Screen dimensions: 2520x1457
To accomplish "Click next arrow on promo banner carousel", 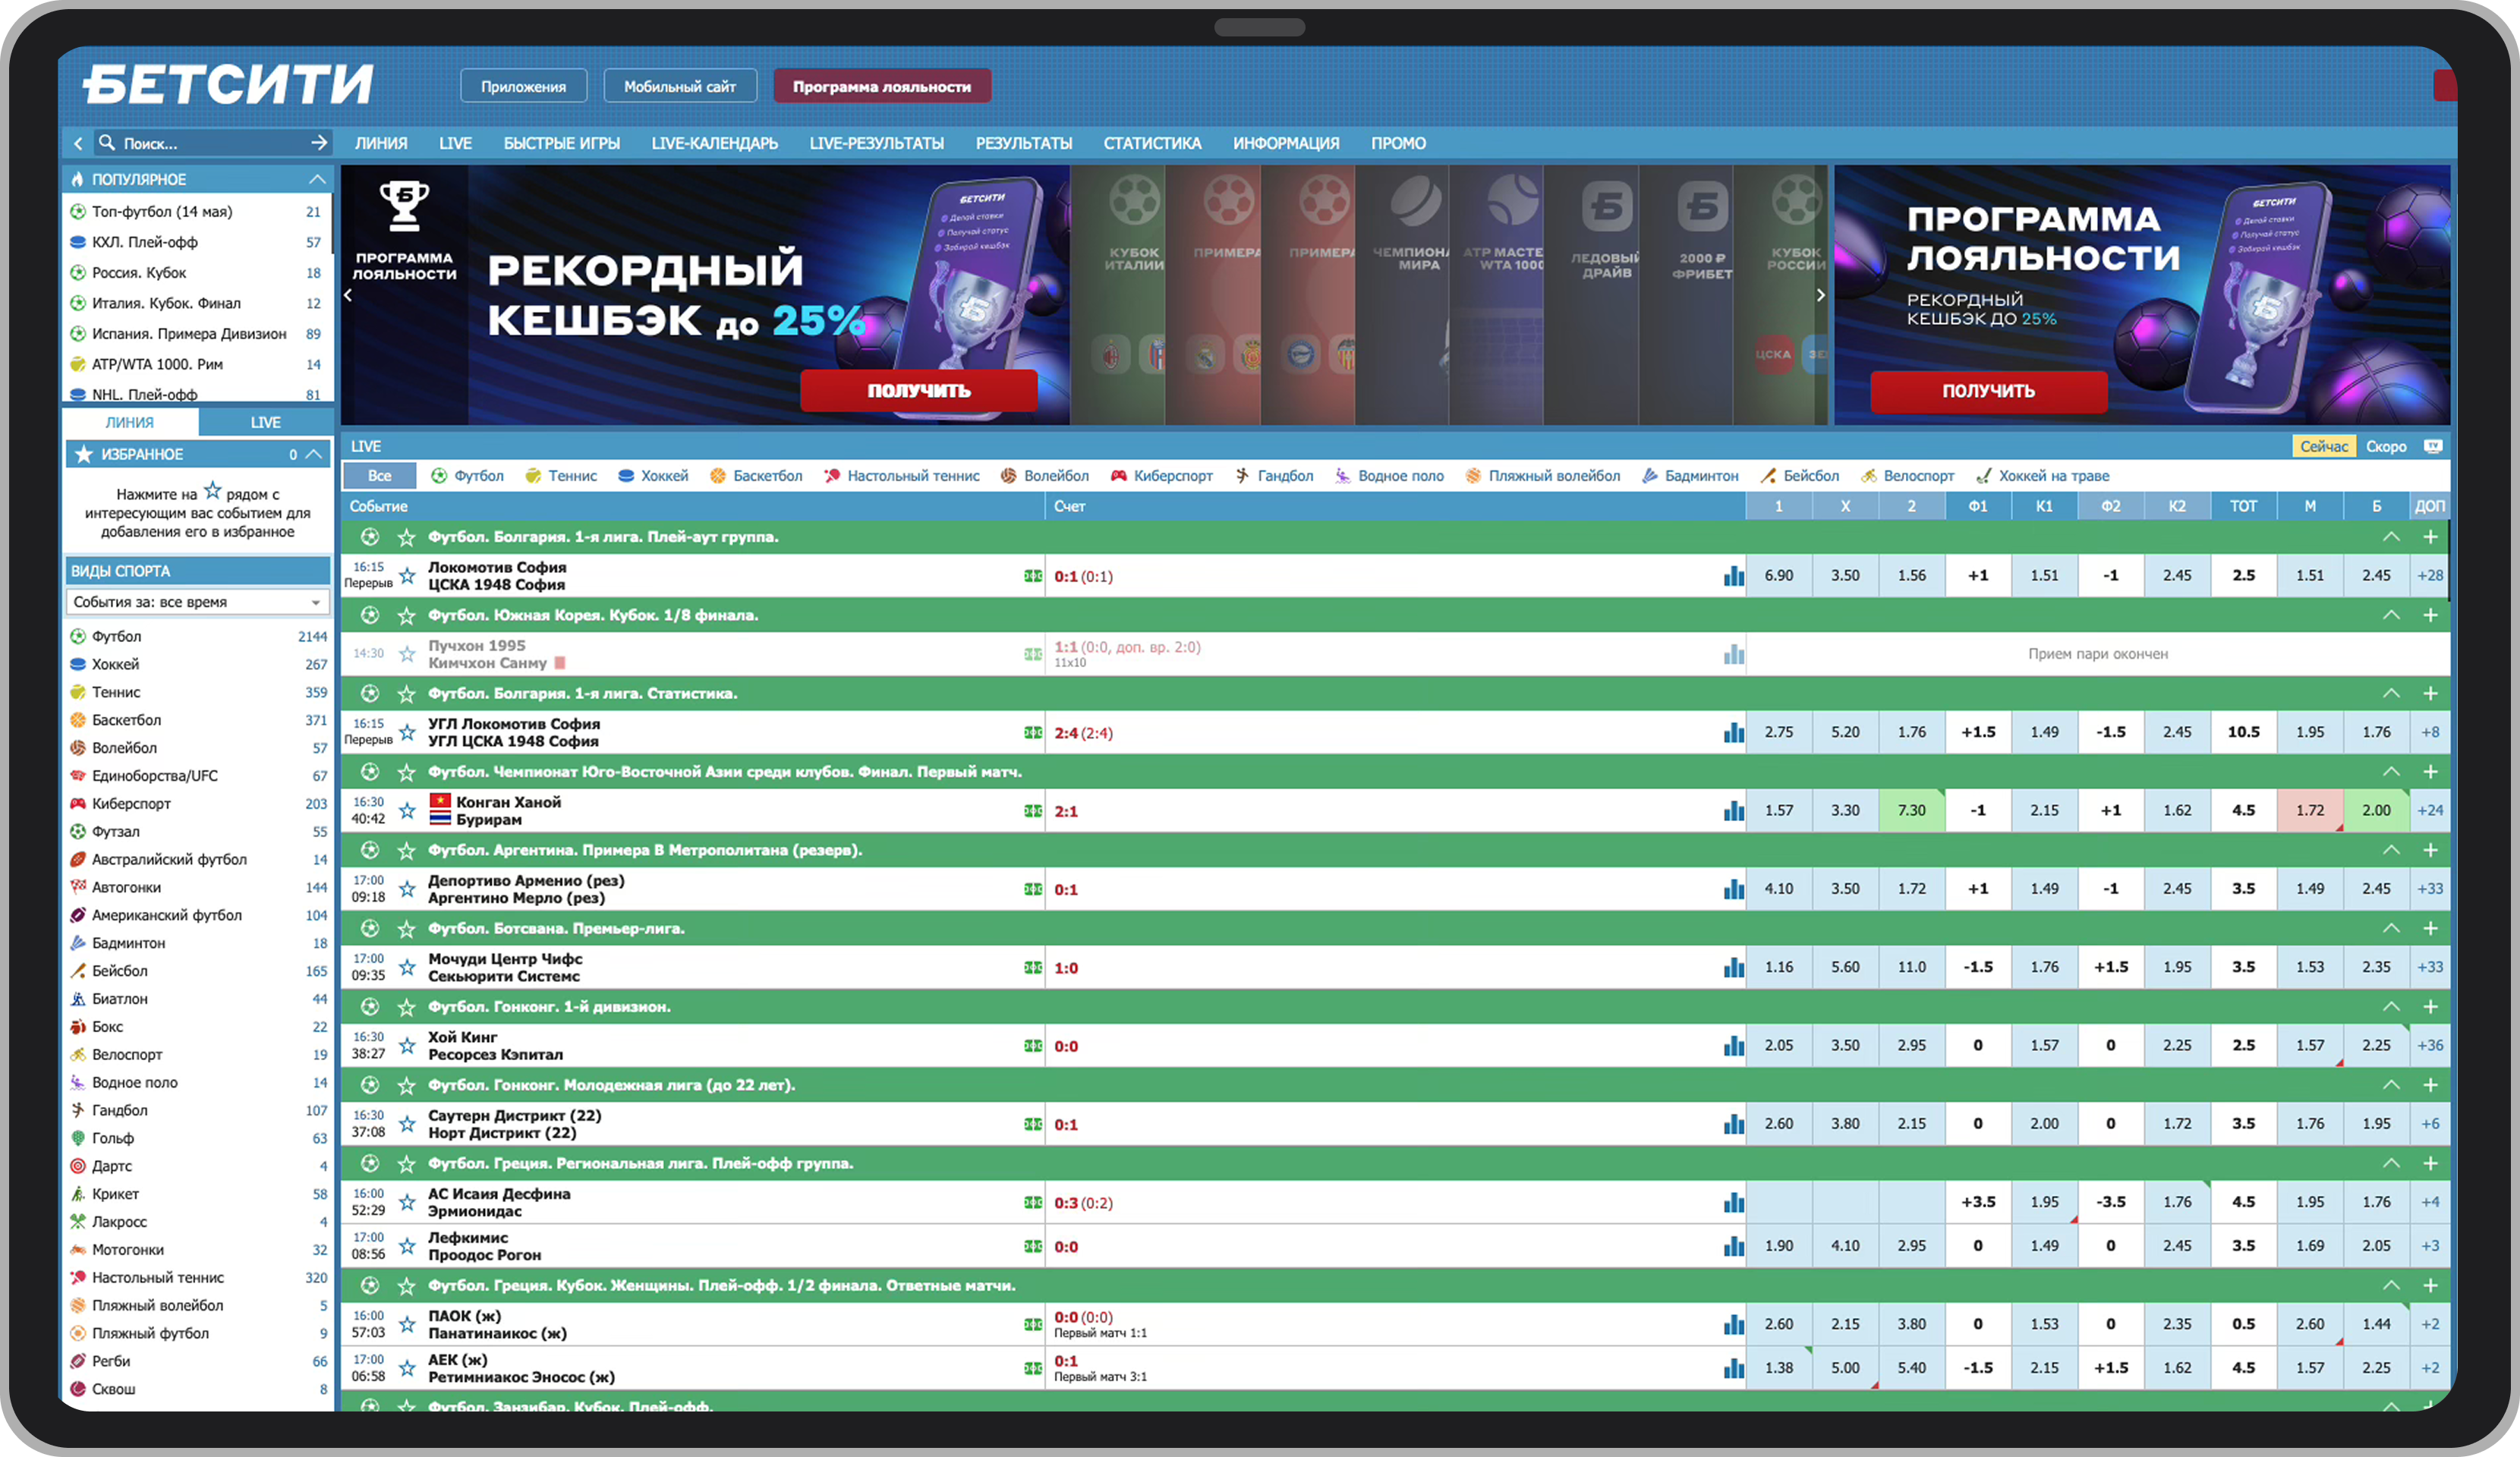I will pyautogui.click(x=1820, y=295).
